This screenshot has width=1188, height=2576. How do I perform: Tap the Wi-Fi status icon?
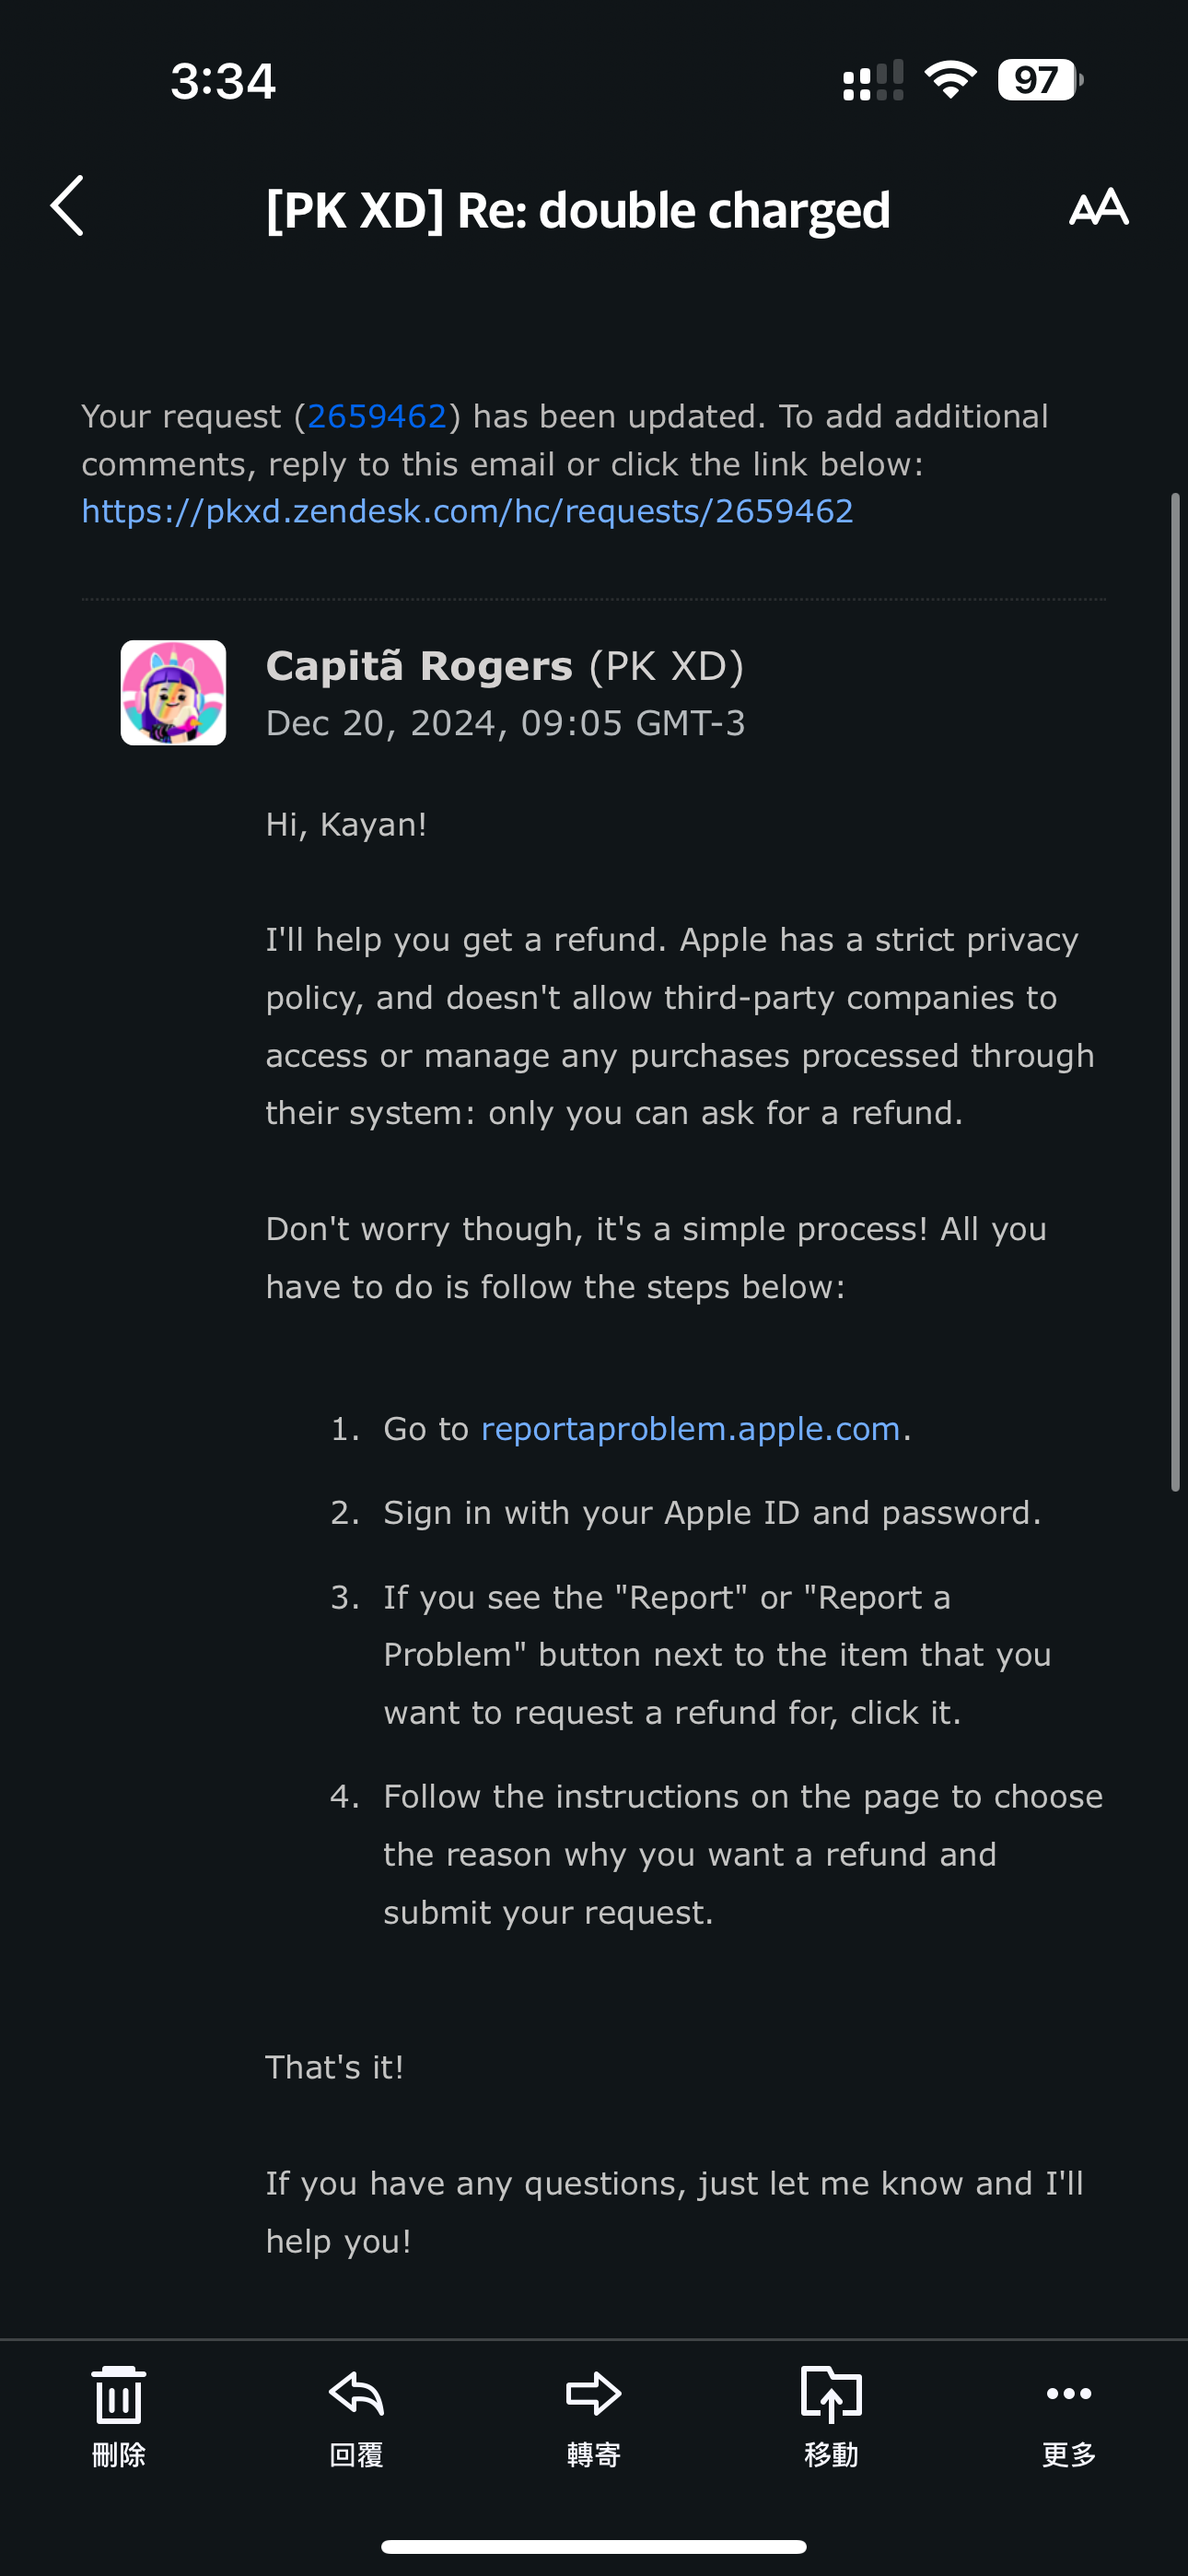click(x=950, y=80)
